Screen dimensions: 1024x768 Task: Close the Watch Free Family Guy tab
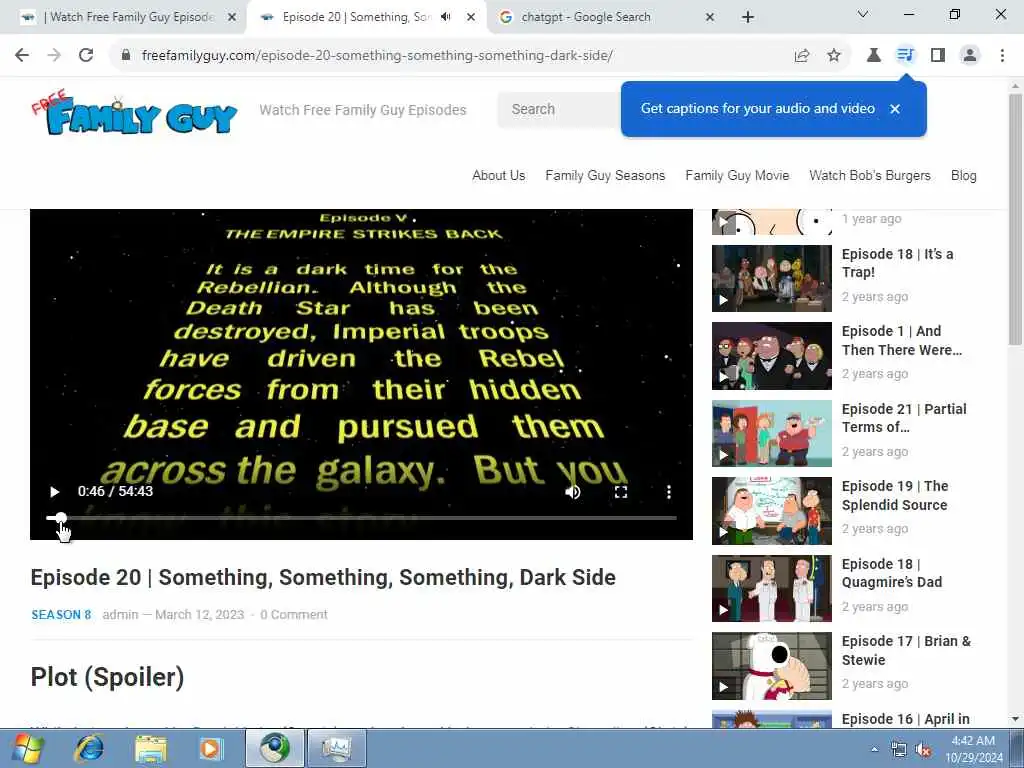[x=232, y=18]
